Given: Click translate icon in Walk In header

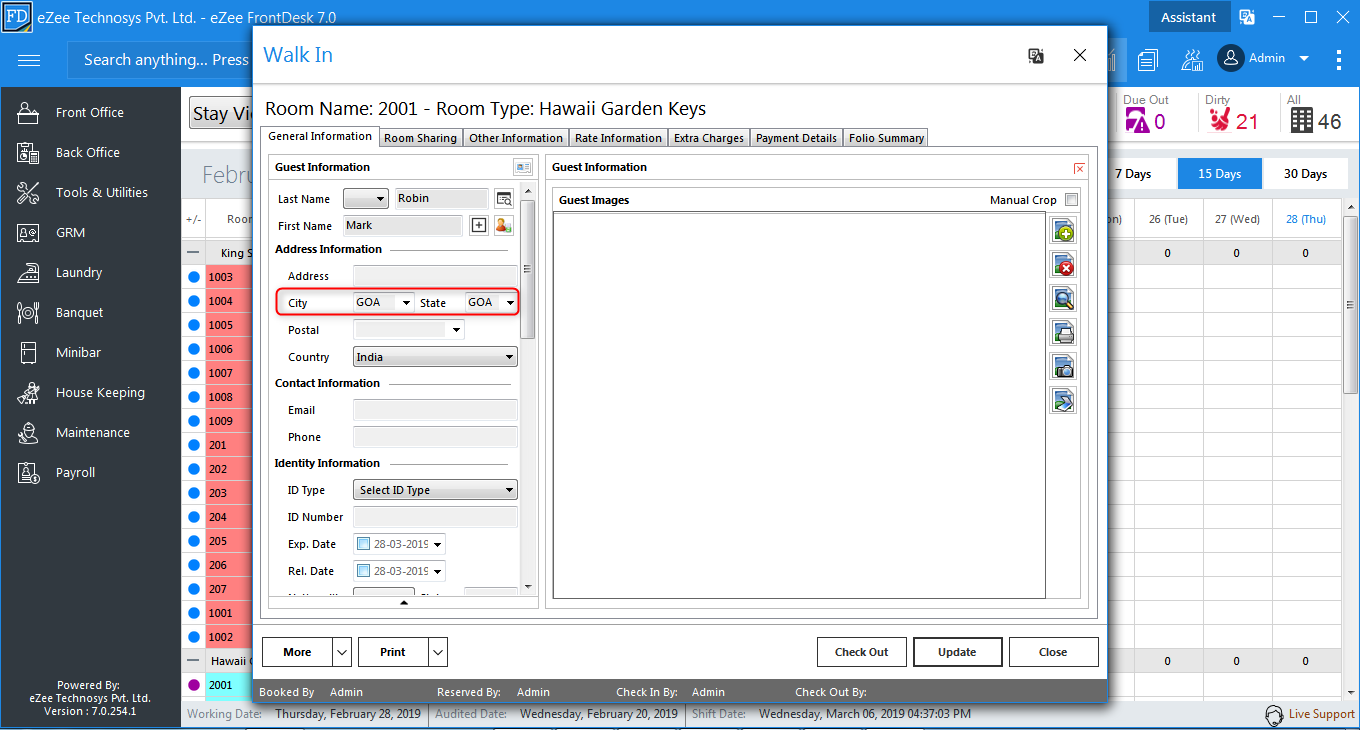Looking at the screenshot, I should (x=1036, y=56).
